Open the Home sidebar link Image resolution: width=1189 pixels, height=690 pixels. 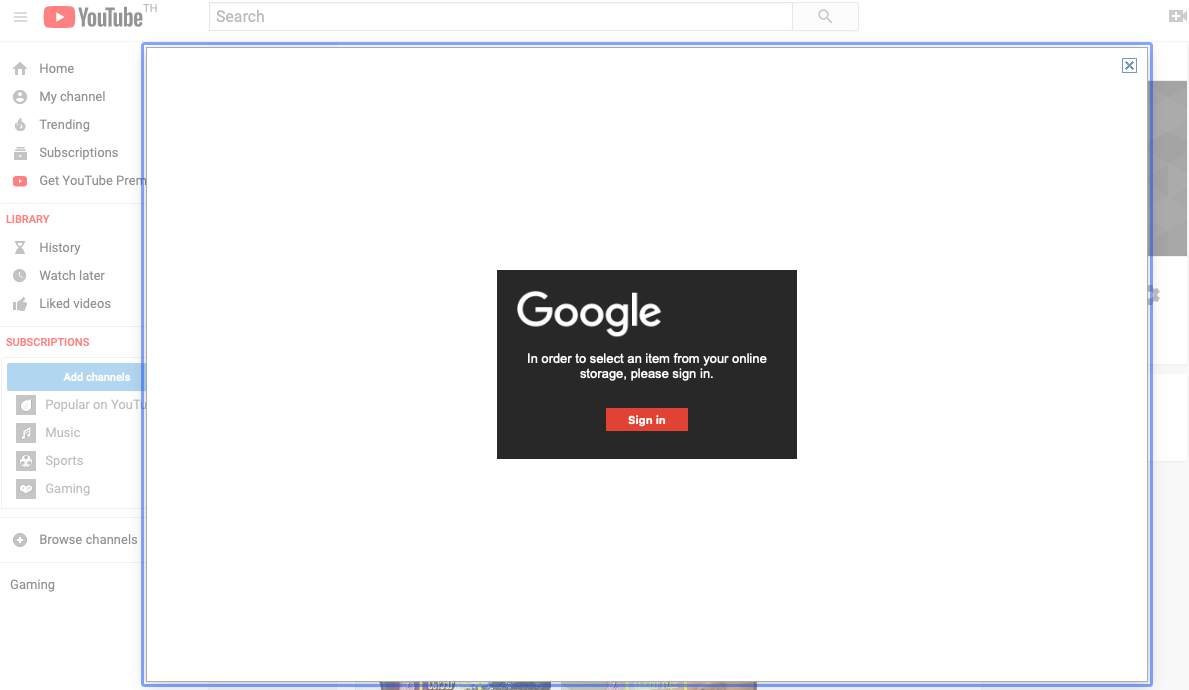point(57,68)
